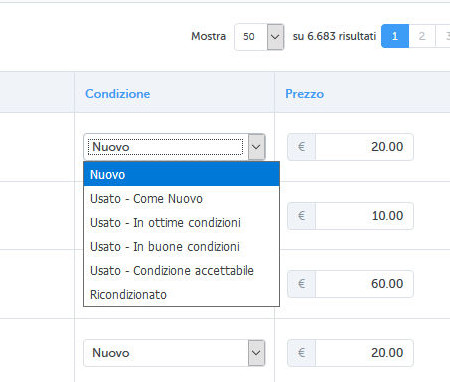Click the euro symbol beside 10.00
Screen dimensions: 450x382
(302, 216)
